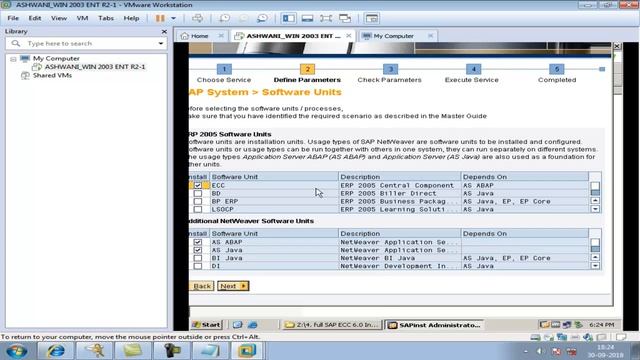Click the VMware network adapter status icon
The height and width of the screenshot is (360, 640).
(x=562, y=337)
